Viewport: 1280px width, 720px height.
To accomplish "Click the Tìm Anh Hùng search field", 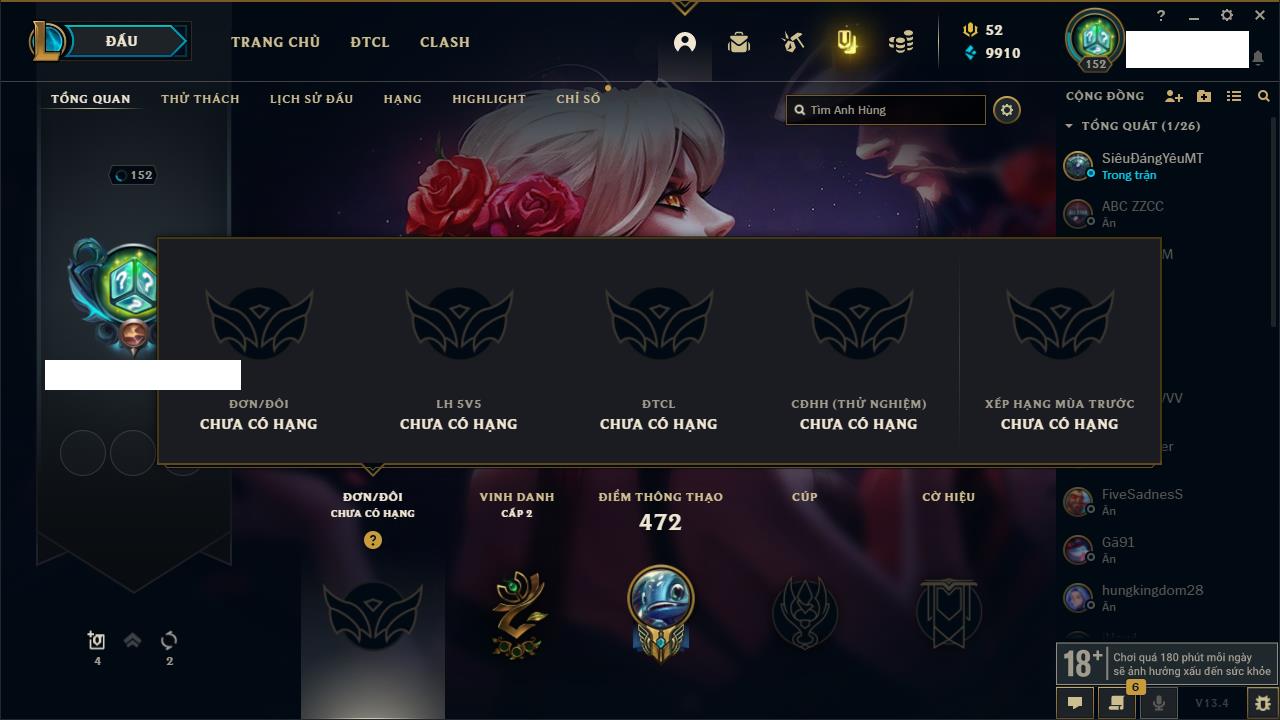I will (x=886, y=110).
